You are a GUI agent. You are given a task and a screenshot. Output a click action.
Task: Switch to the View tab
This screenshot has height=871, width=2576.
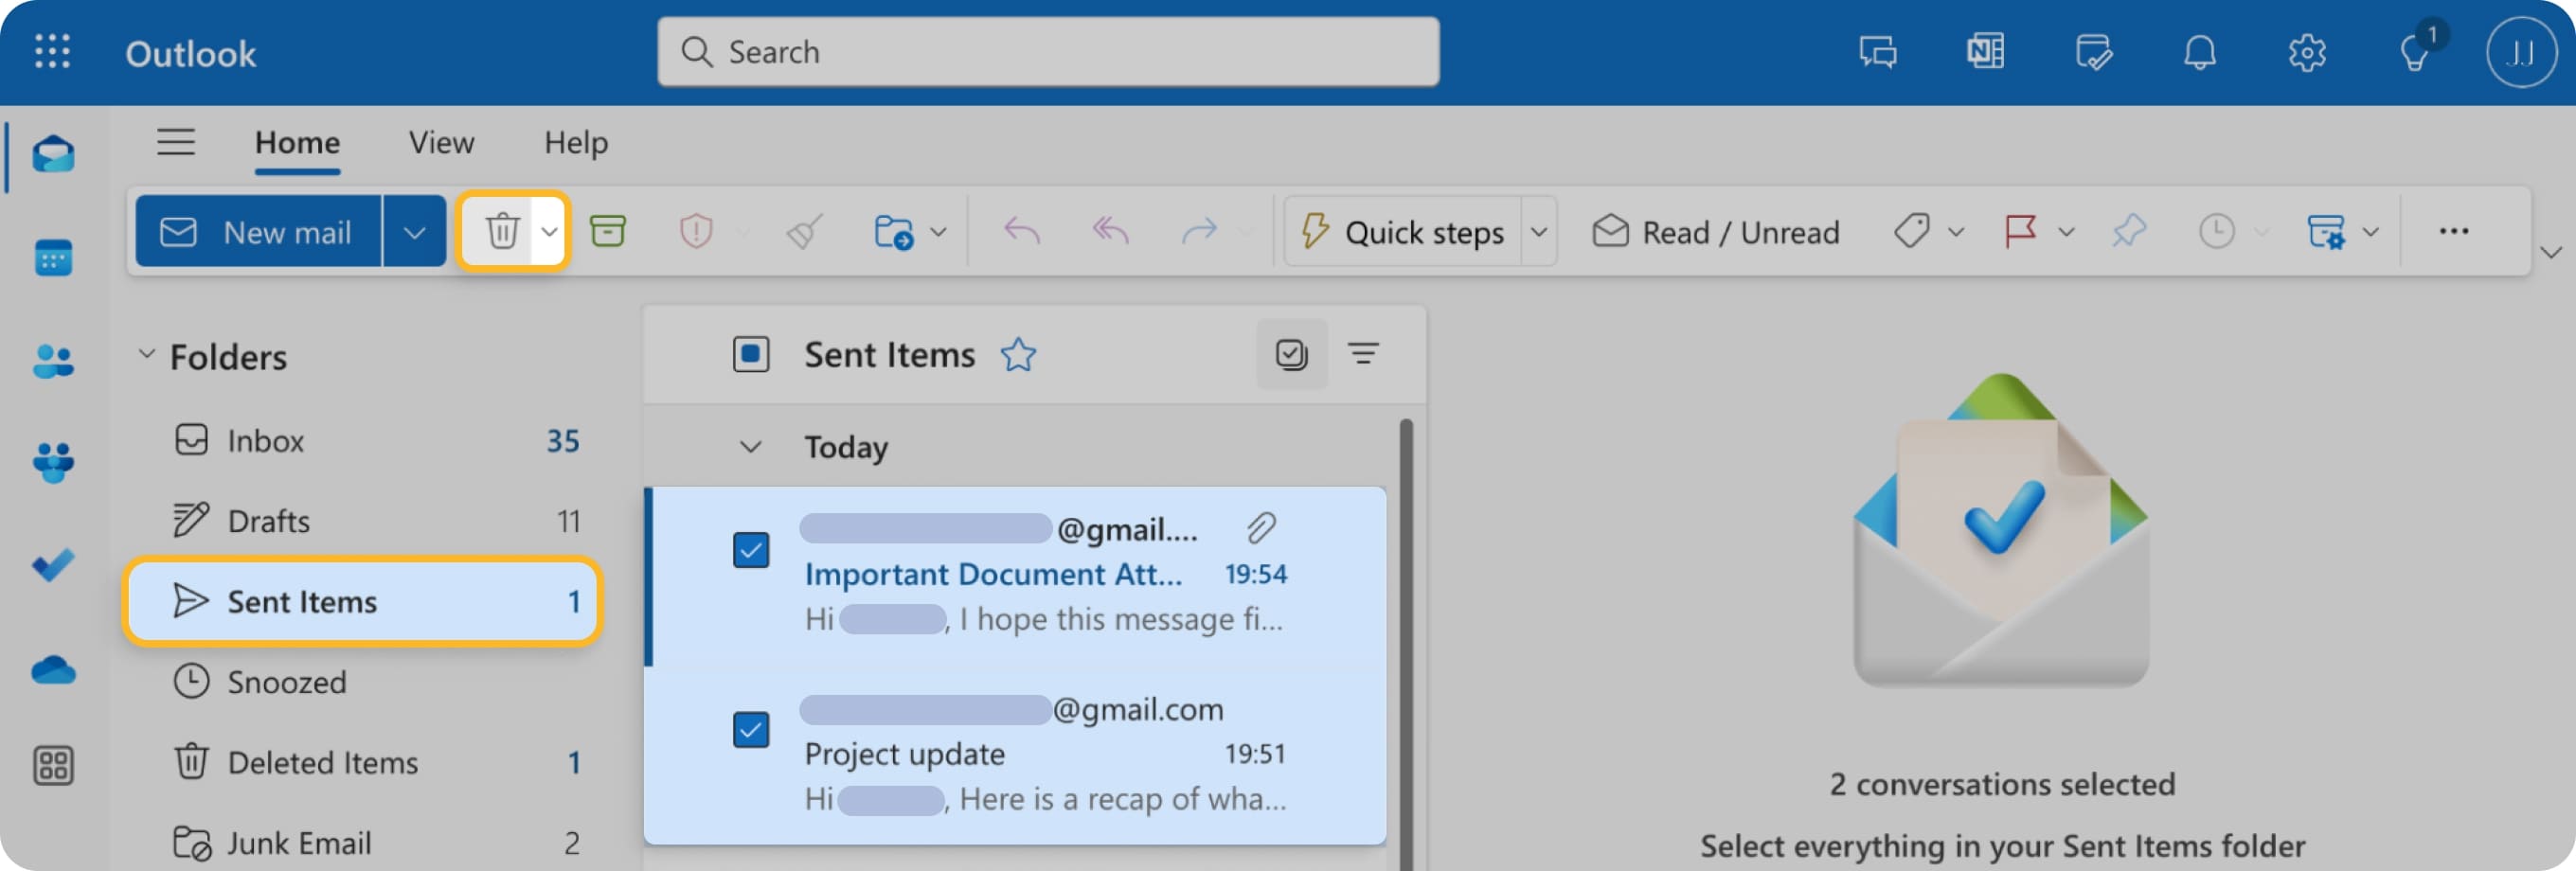tap(439, 142)
